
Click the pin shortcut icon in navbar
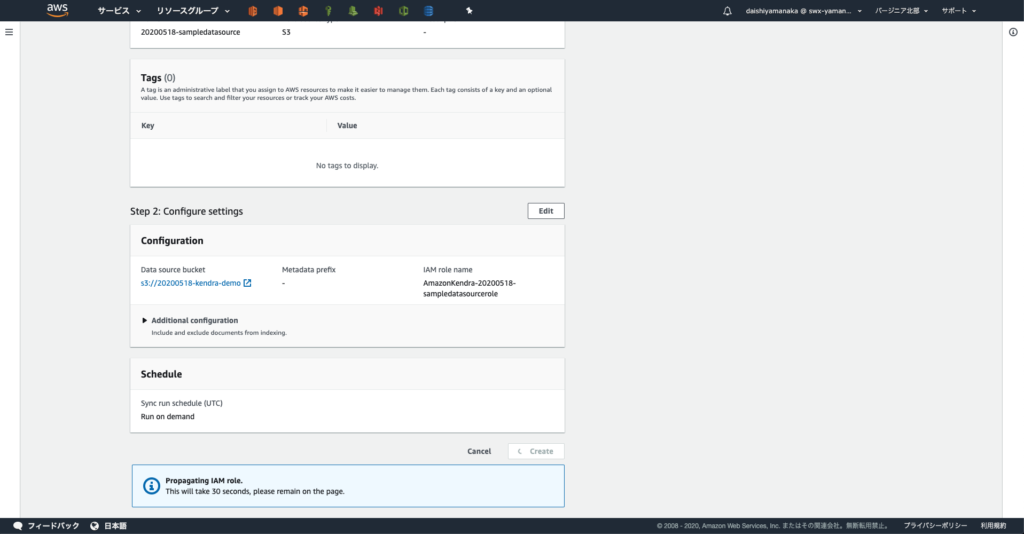coord(470,11)
